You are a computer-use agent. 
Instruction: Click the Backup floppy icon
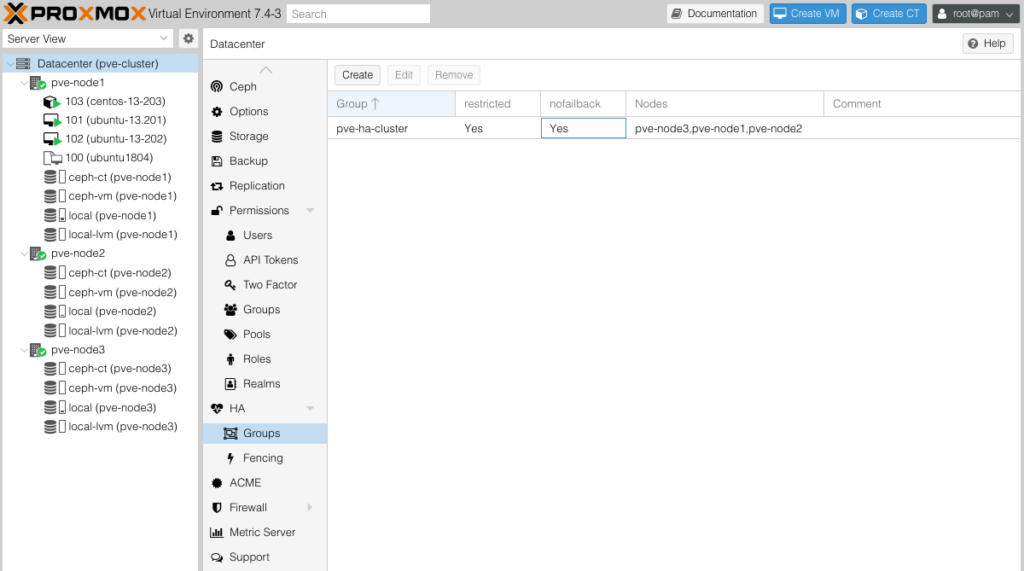[x=217, y=161]
